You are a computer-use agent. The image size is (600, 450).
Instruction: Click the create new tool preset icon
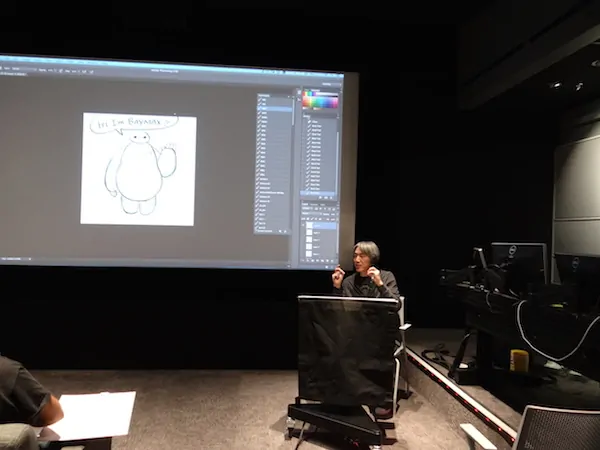280,231
